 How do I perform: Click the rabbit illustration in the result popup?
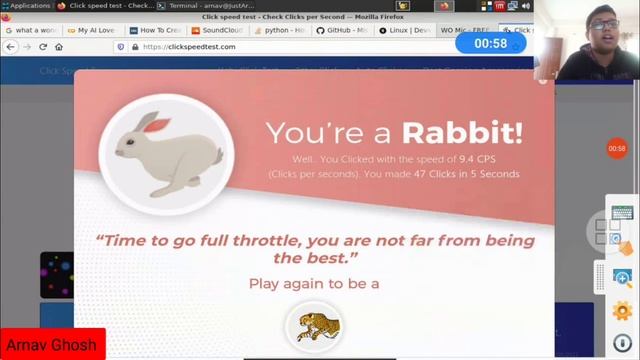pyautogui.click(x=167, y=154)
